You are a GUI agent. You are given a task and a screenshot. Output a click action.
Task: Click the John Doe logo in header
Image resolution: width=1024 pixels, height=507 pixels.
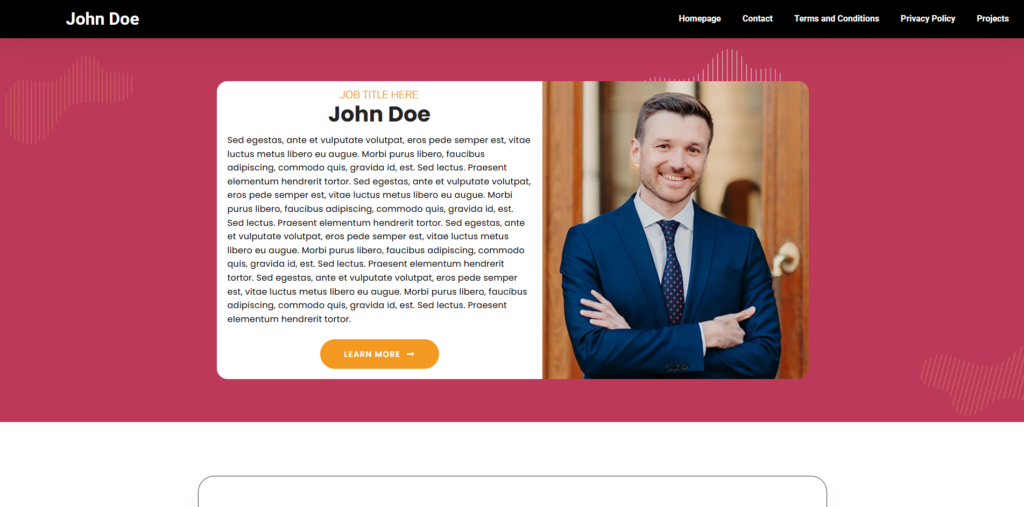pyautogui.click(x=103, y=19)
